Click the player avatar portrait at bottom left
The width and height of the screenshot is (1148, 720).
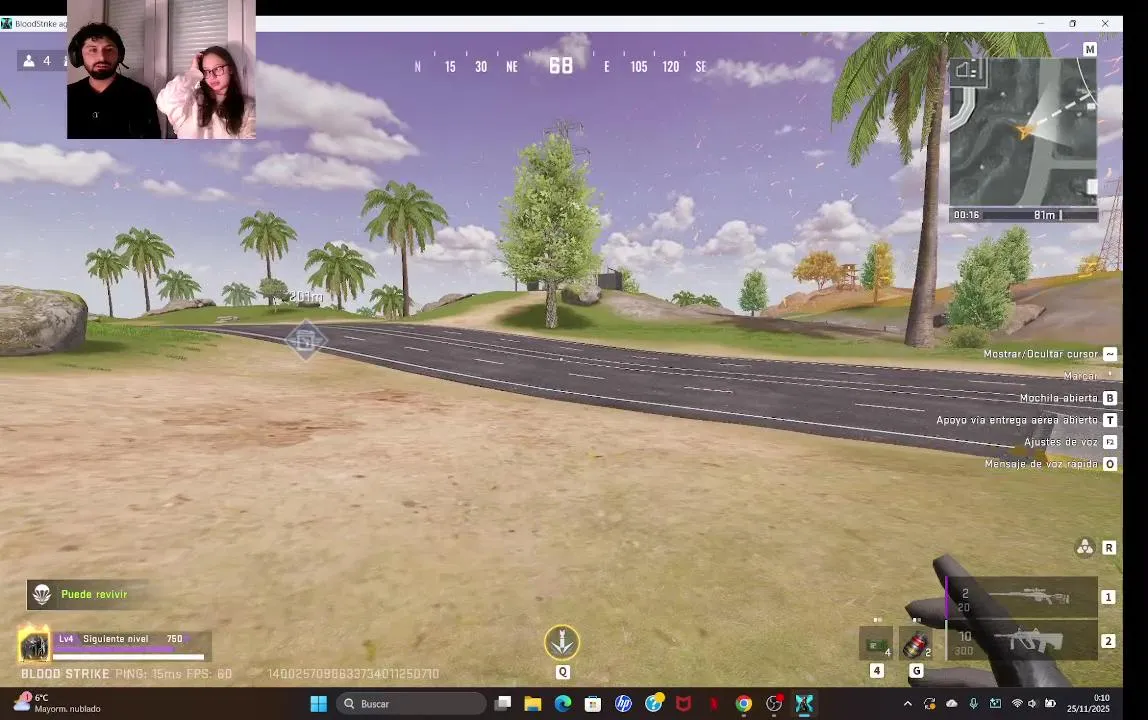click(x=34, y=645)
